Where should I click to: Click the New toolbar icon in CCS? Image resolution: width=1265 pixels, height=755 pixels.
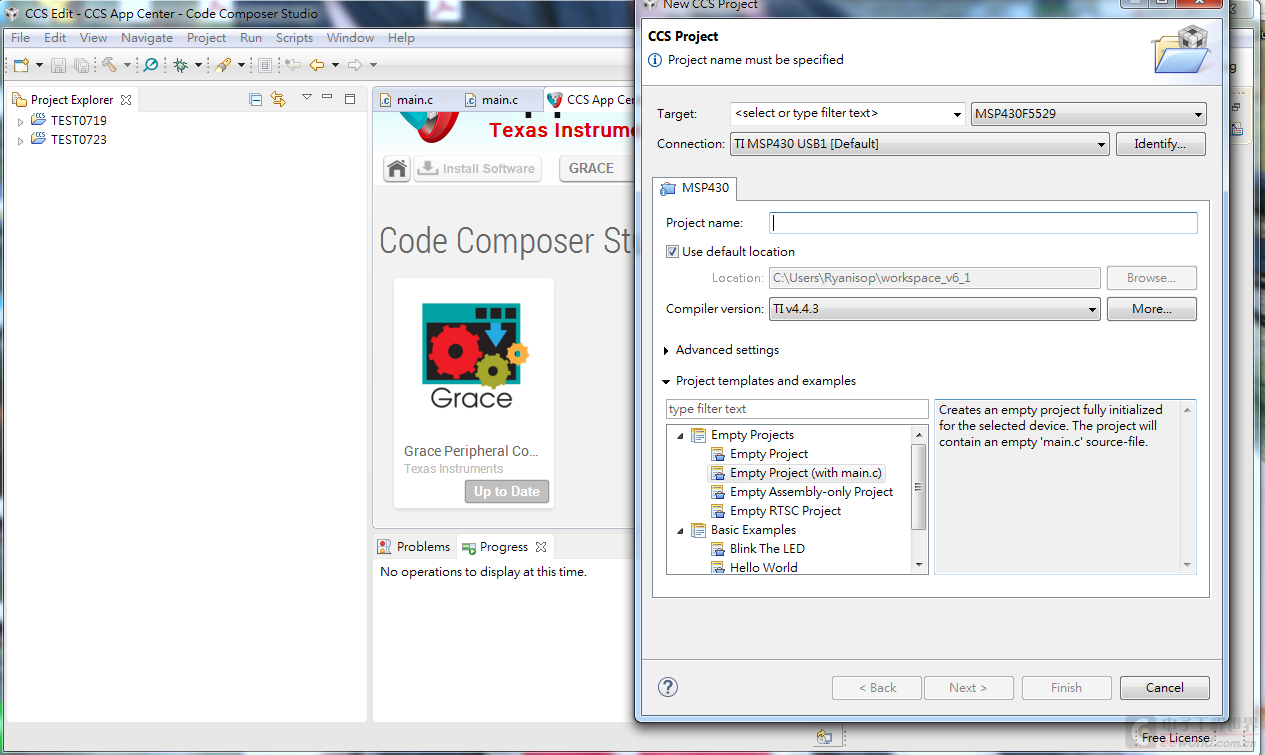[x=21, y=65]
